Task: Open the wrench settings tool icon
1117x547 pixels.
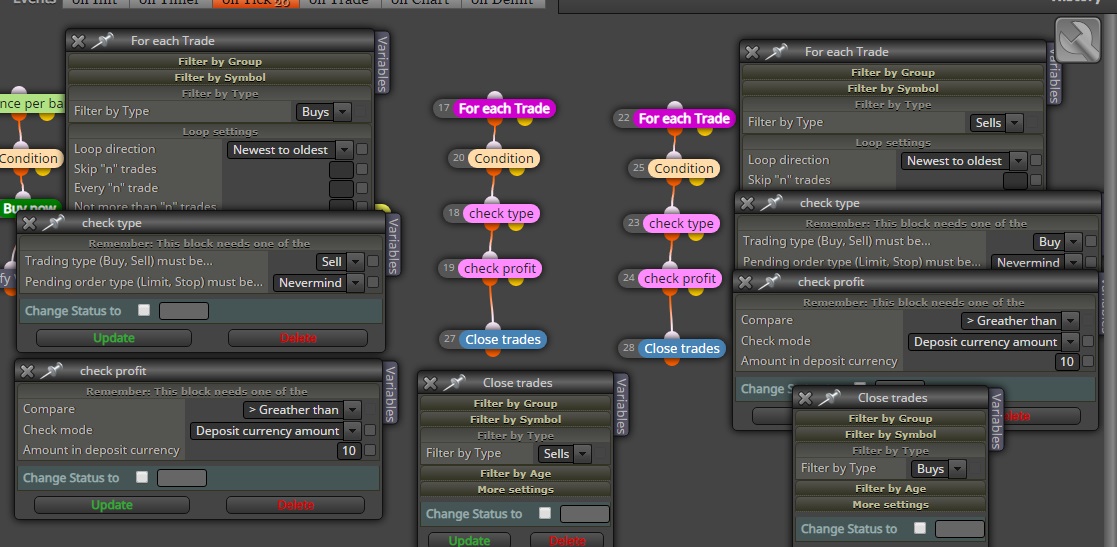Action: pyautogui.click(x=1078, y=41)
